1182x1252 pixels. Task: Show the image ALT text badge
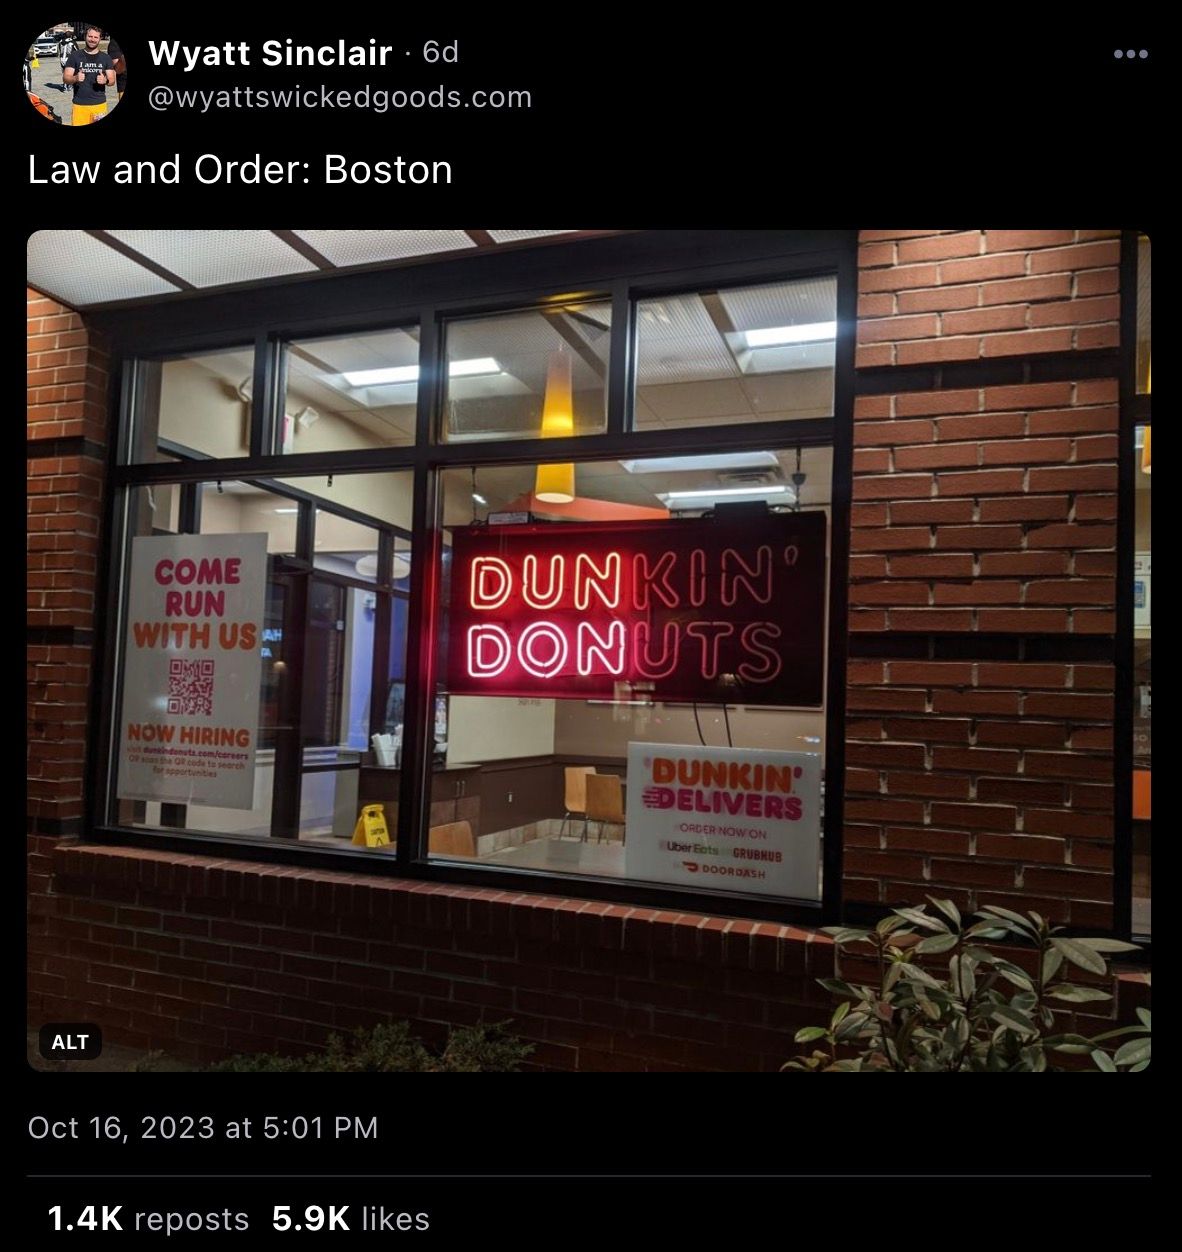tap(70, 1041)
